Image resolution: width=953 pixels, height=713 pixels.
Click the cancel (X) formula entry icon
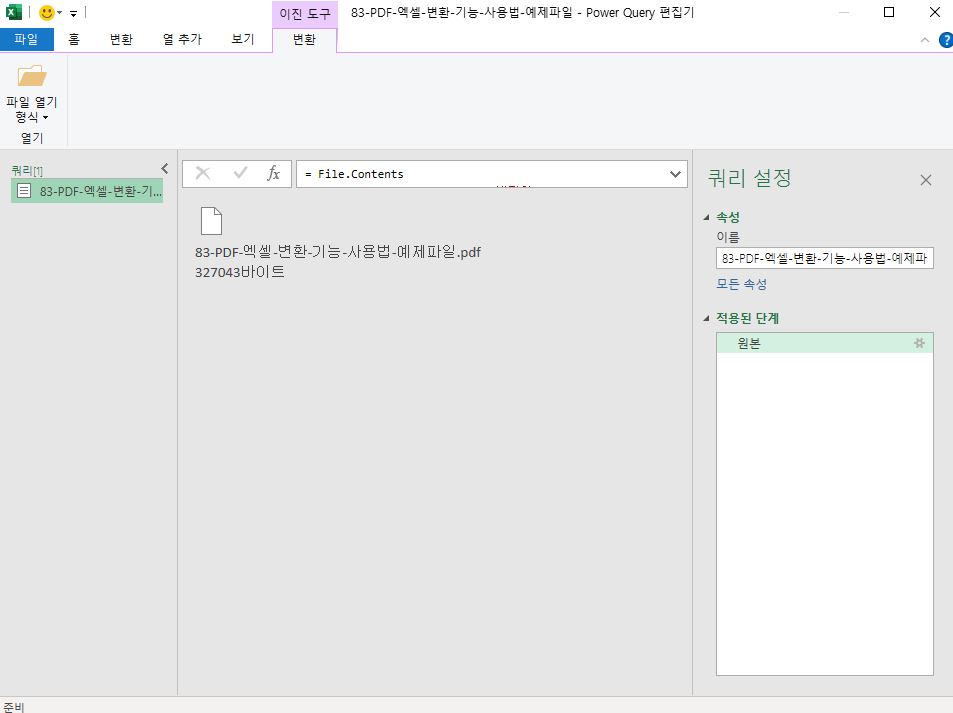tap(203, 173)
